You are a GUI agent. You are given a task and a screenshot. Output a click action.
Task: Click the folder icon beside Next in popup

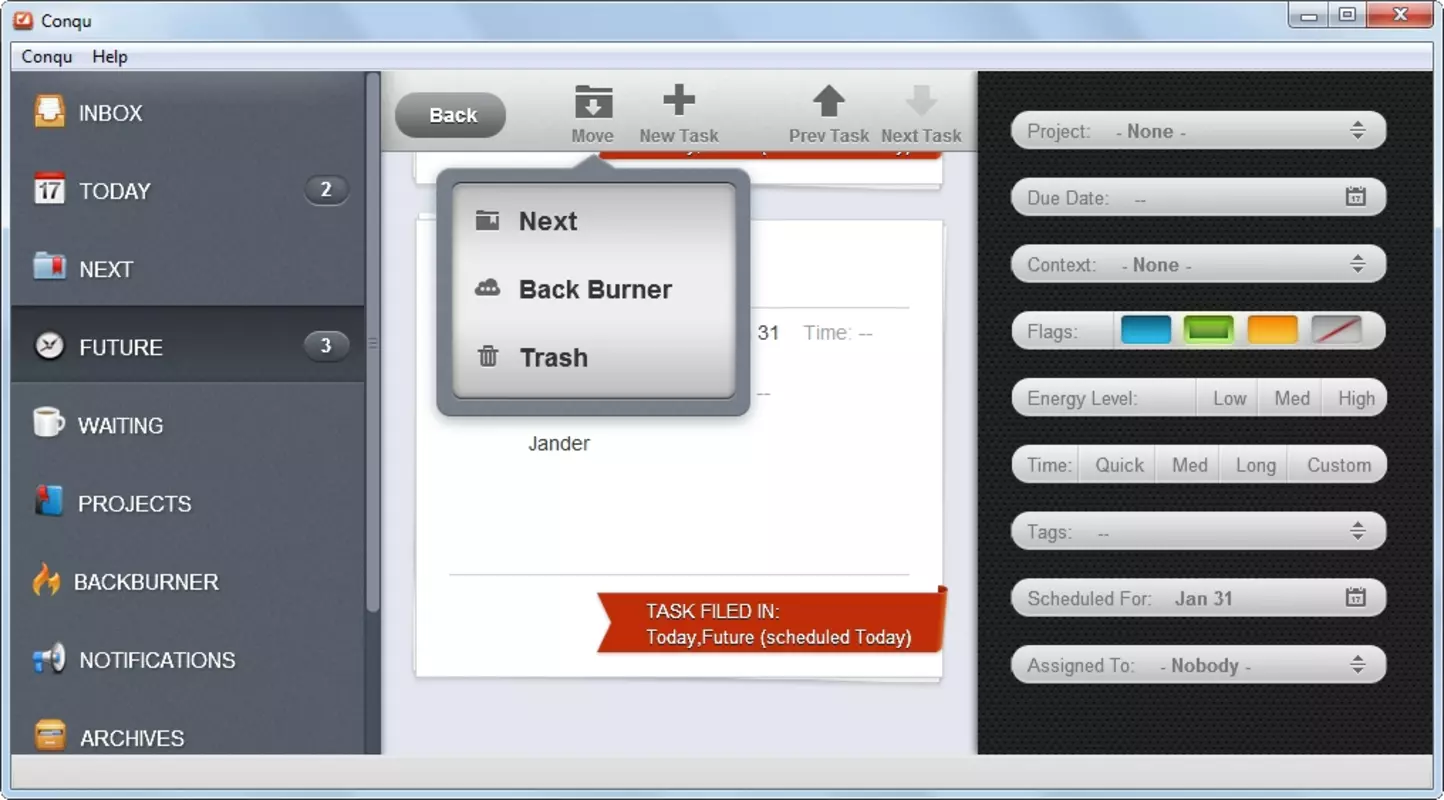click(x=487, y=220)
